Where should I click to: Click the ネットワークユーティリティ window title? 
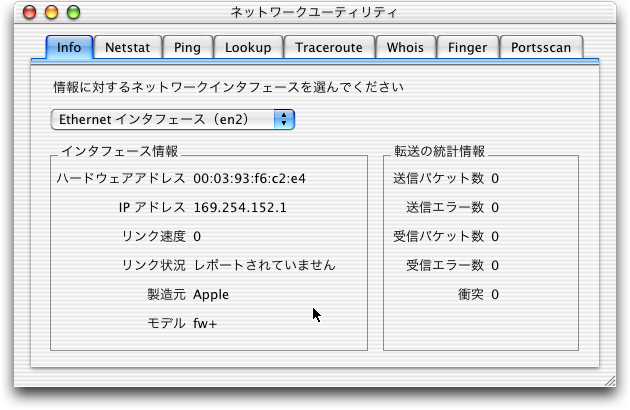click(x=313, y=13)
